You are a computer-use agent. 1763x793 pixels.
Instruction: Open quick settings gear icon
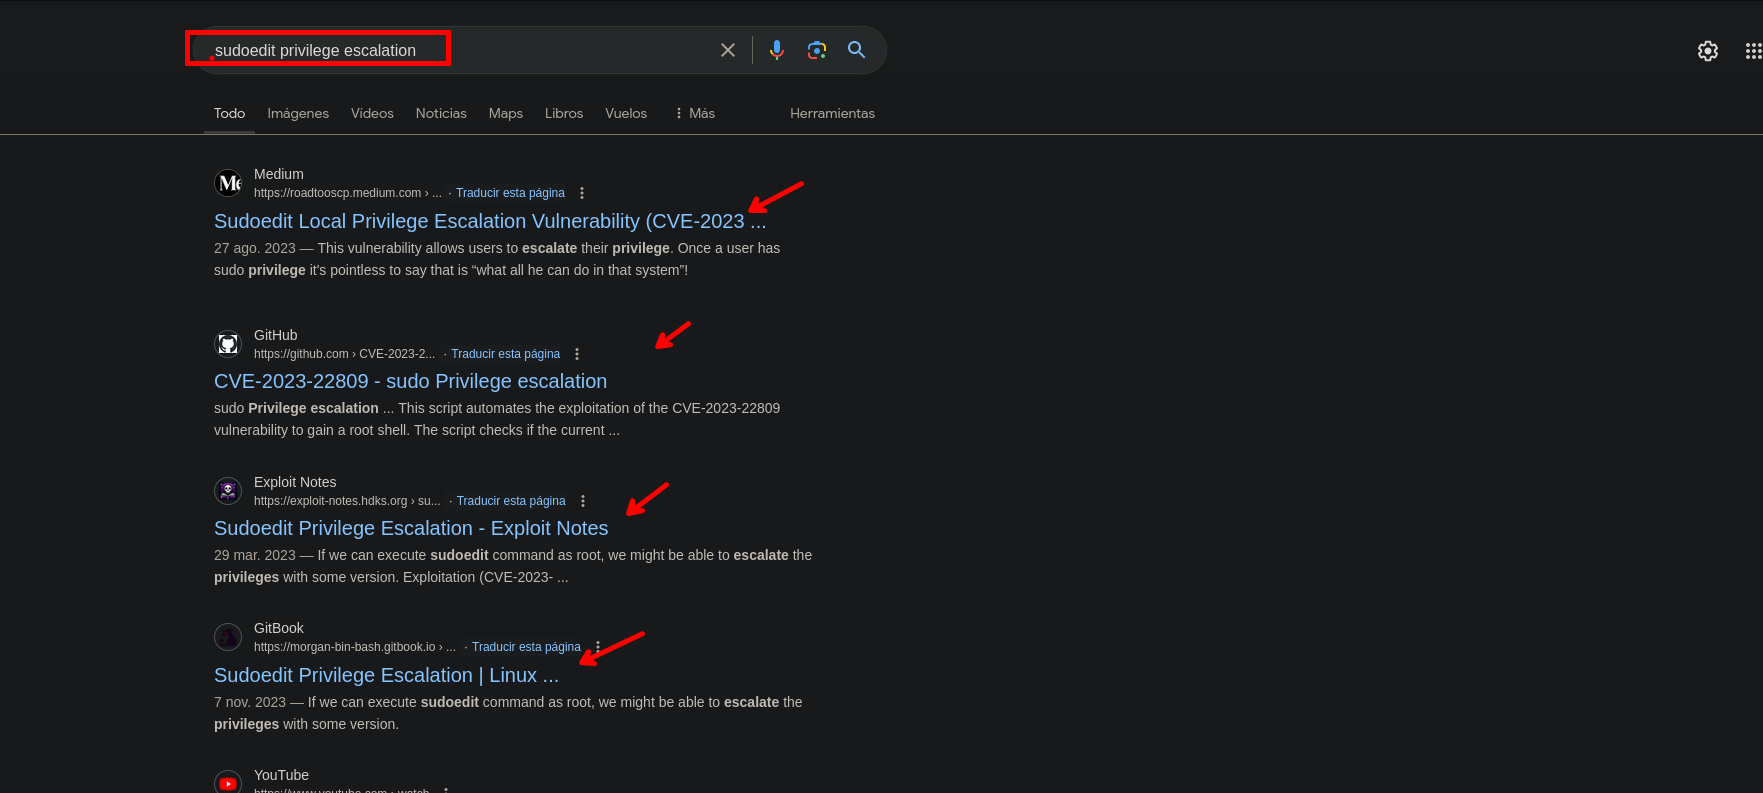click(x=1708, y=51)
